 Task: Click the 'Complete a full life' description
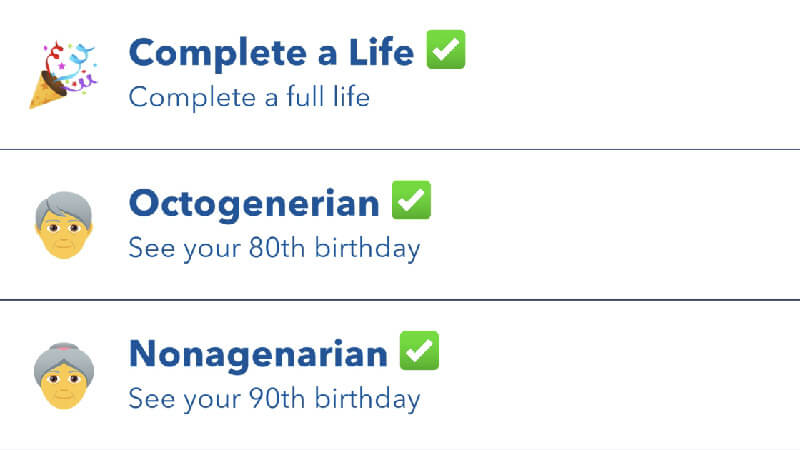[249, 97]
